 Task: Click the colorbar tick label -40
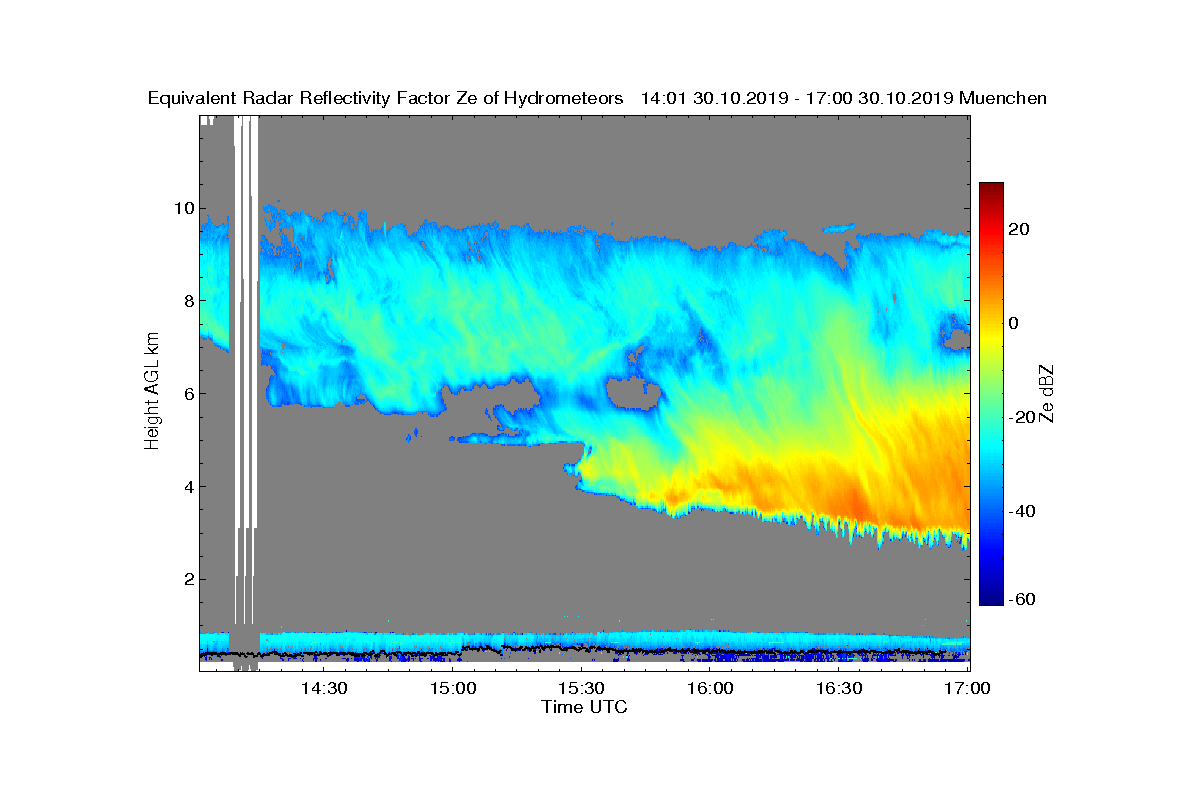[x=1022, y=511]
